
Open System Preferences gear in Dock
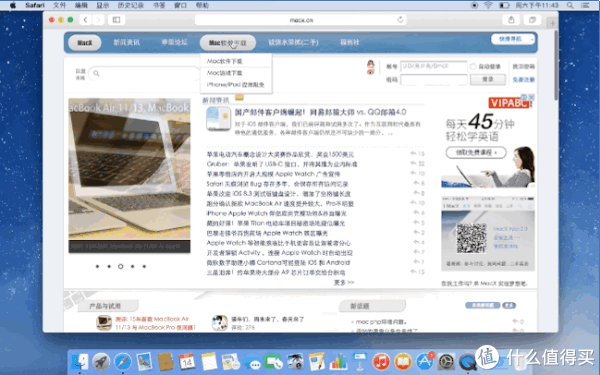[446, 361]
